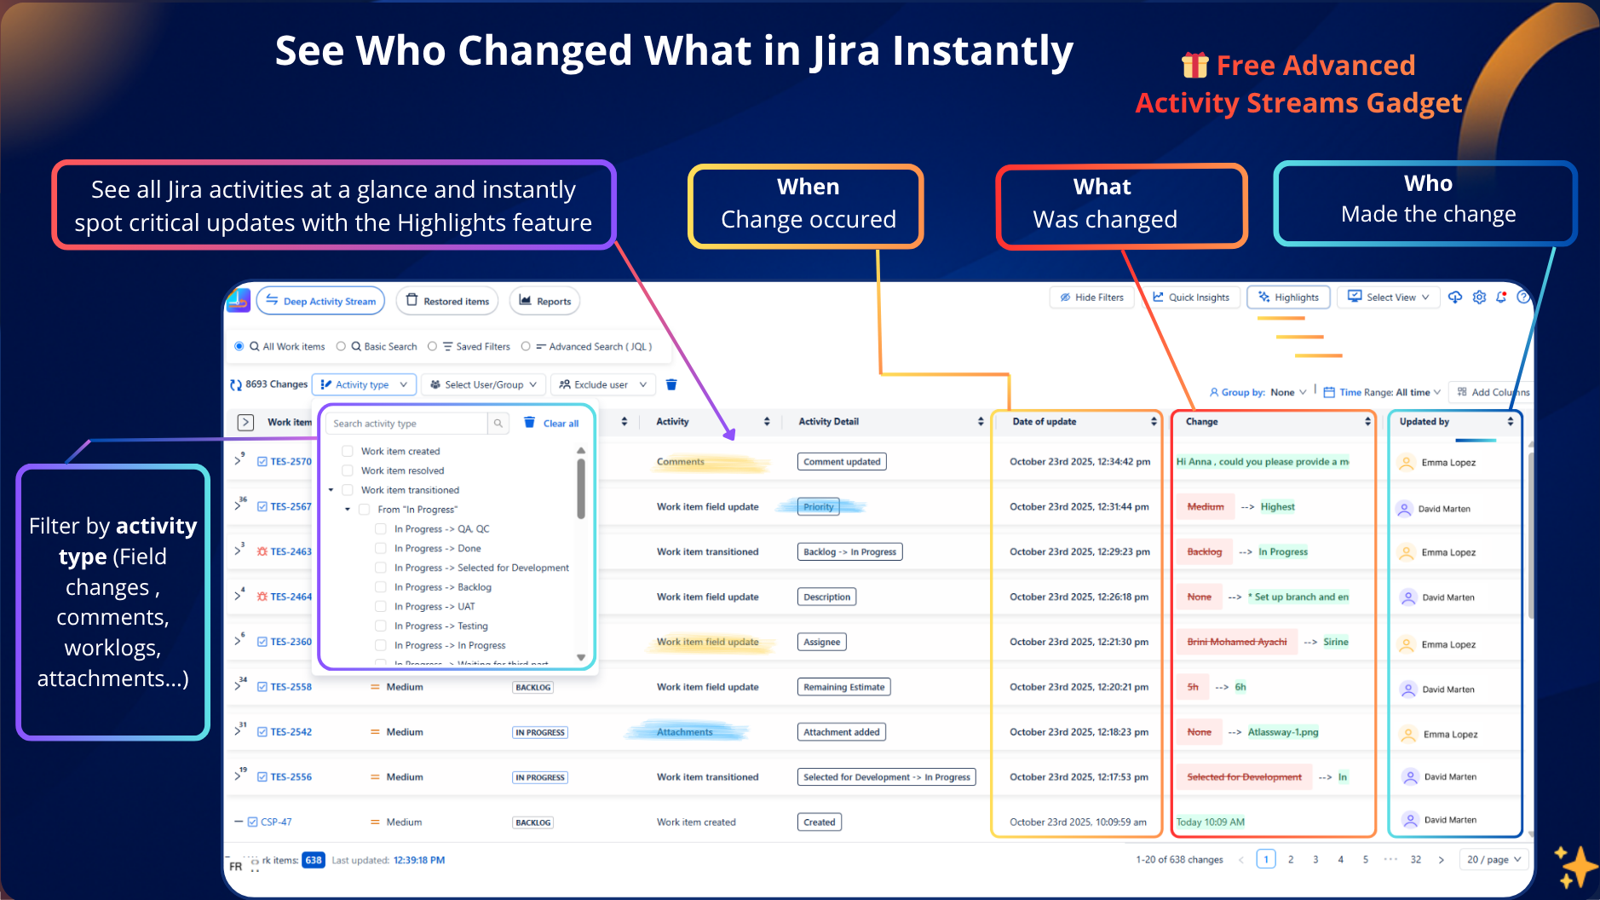Go to page 2 in pagination
The image size is (1600, 900).
pyautogui.click(x=1291, y=859)
